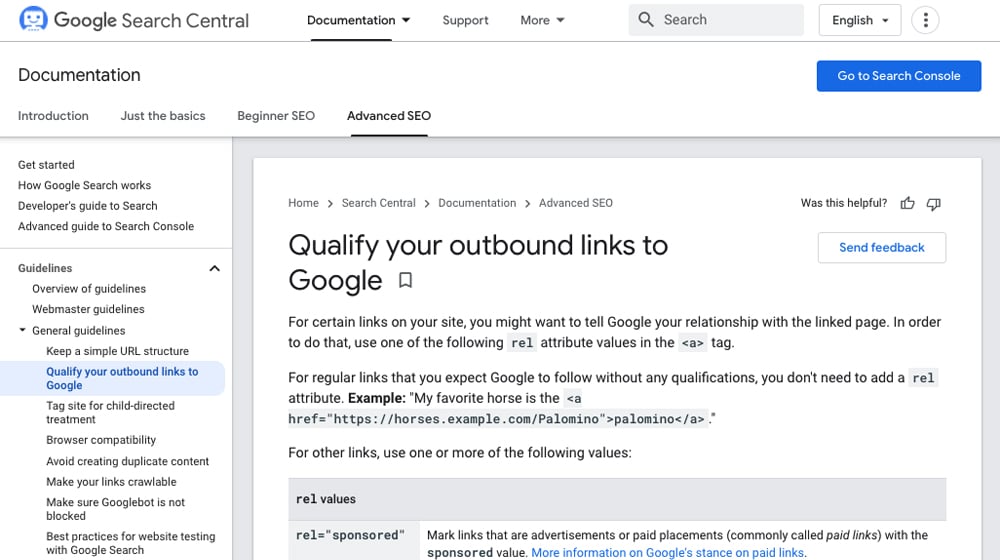Open Search Central breadcrumb link
1000x560 pixels.
tap(378, 203)
